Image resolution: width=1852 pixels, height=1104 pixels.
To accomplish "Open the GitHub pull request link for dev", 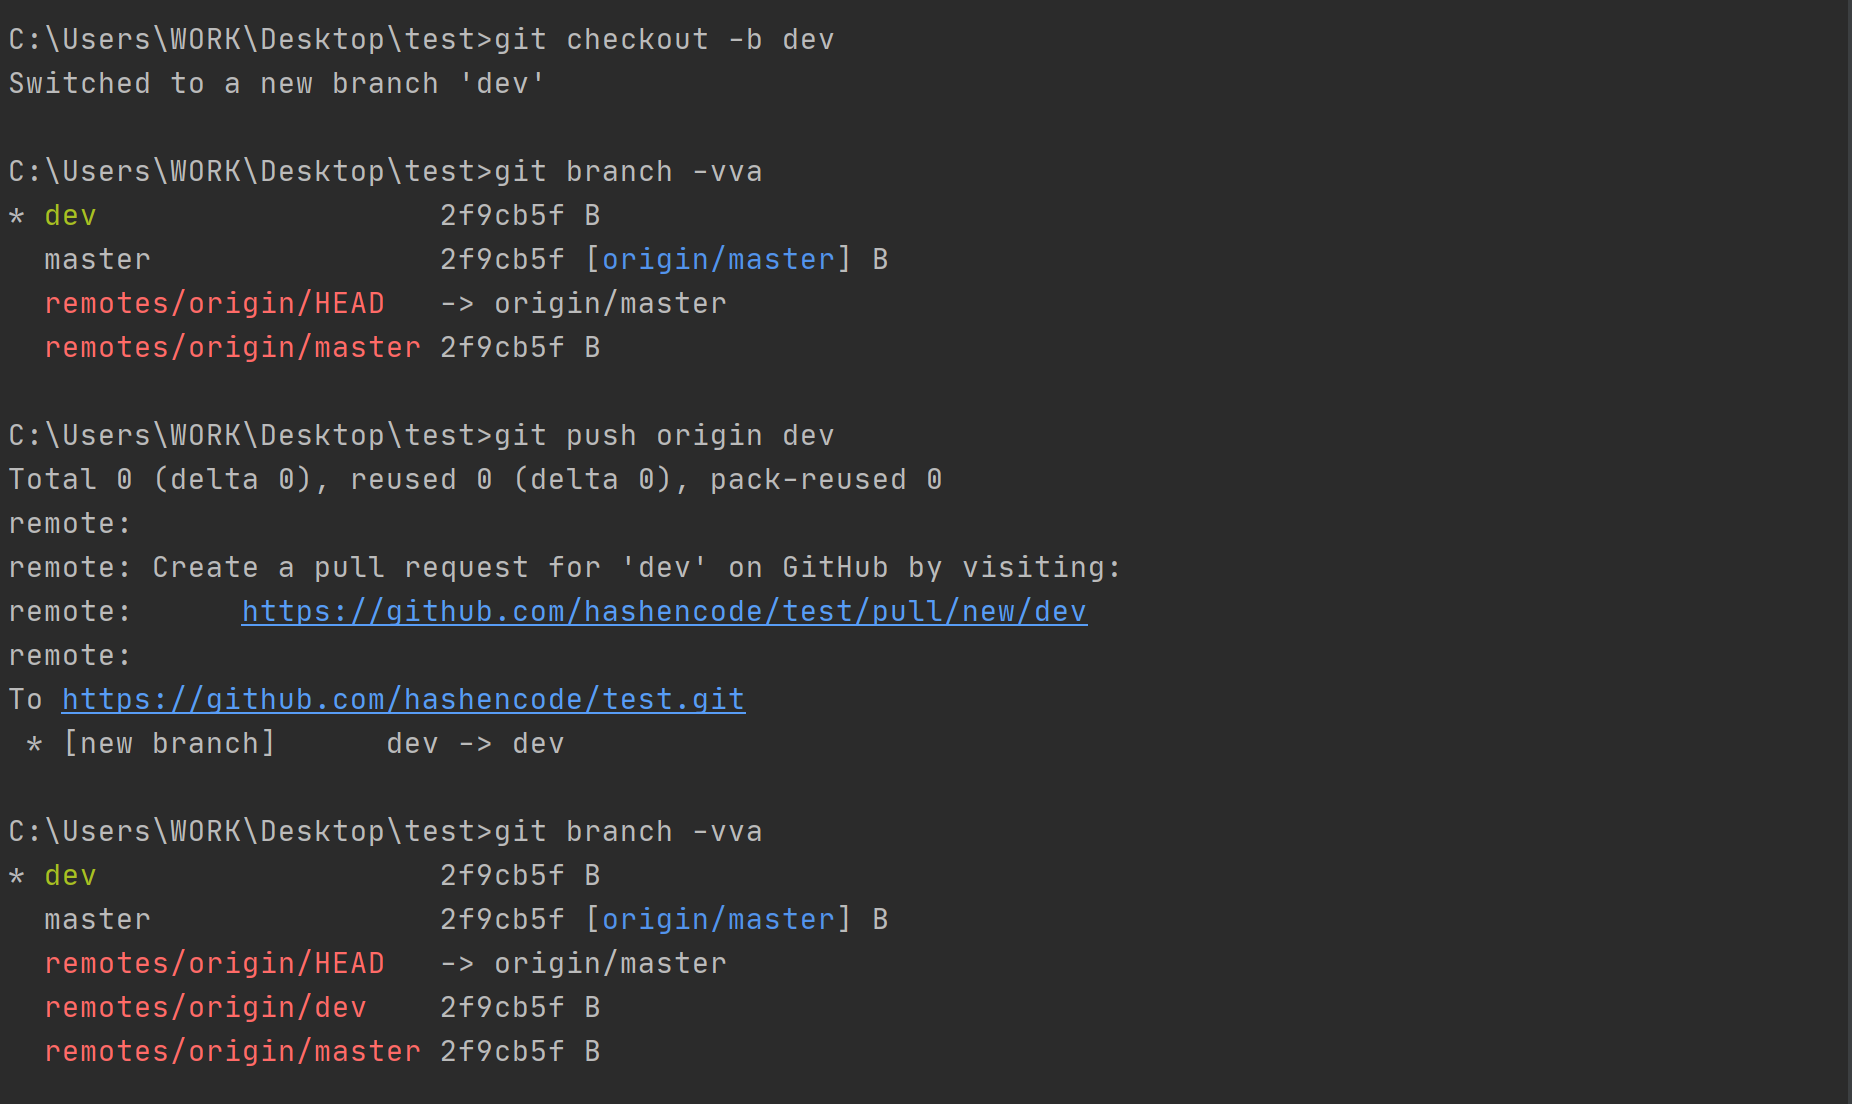I will 664,611.
